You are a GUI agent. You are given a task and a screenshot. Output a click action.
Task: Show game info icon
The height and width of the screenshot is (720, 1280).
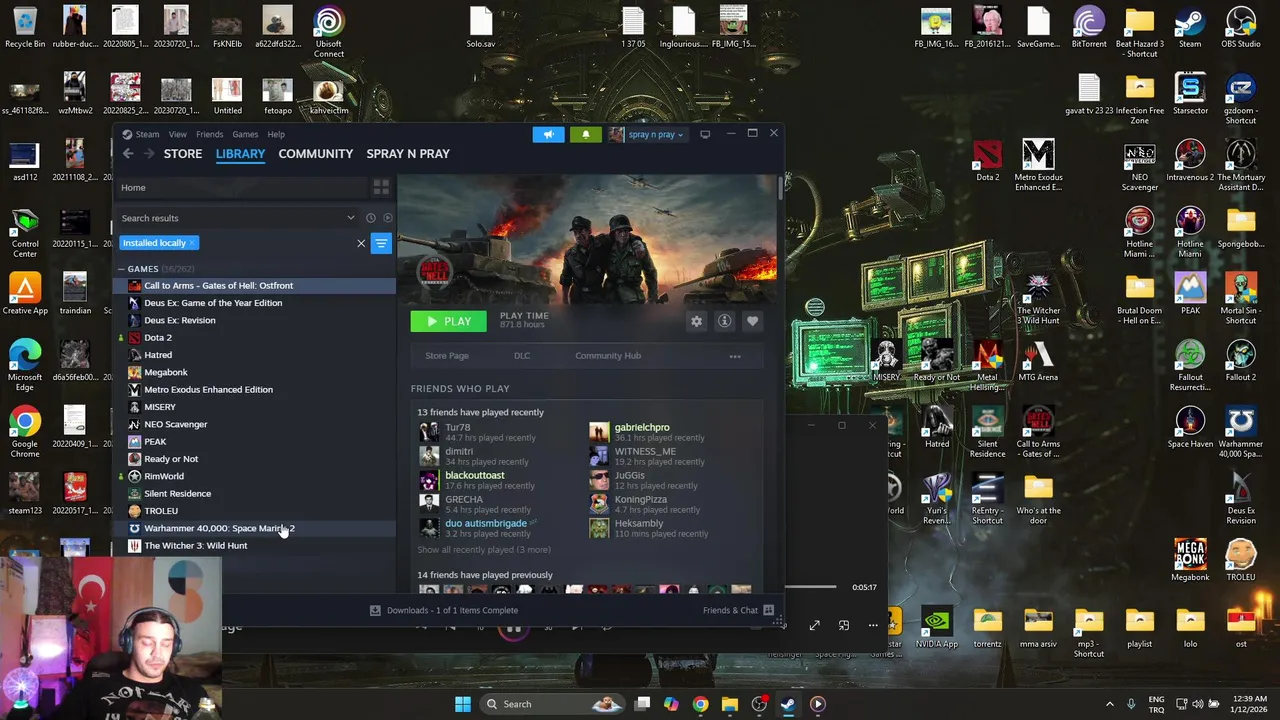(x=724, y=321)
